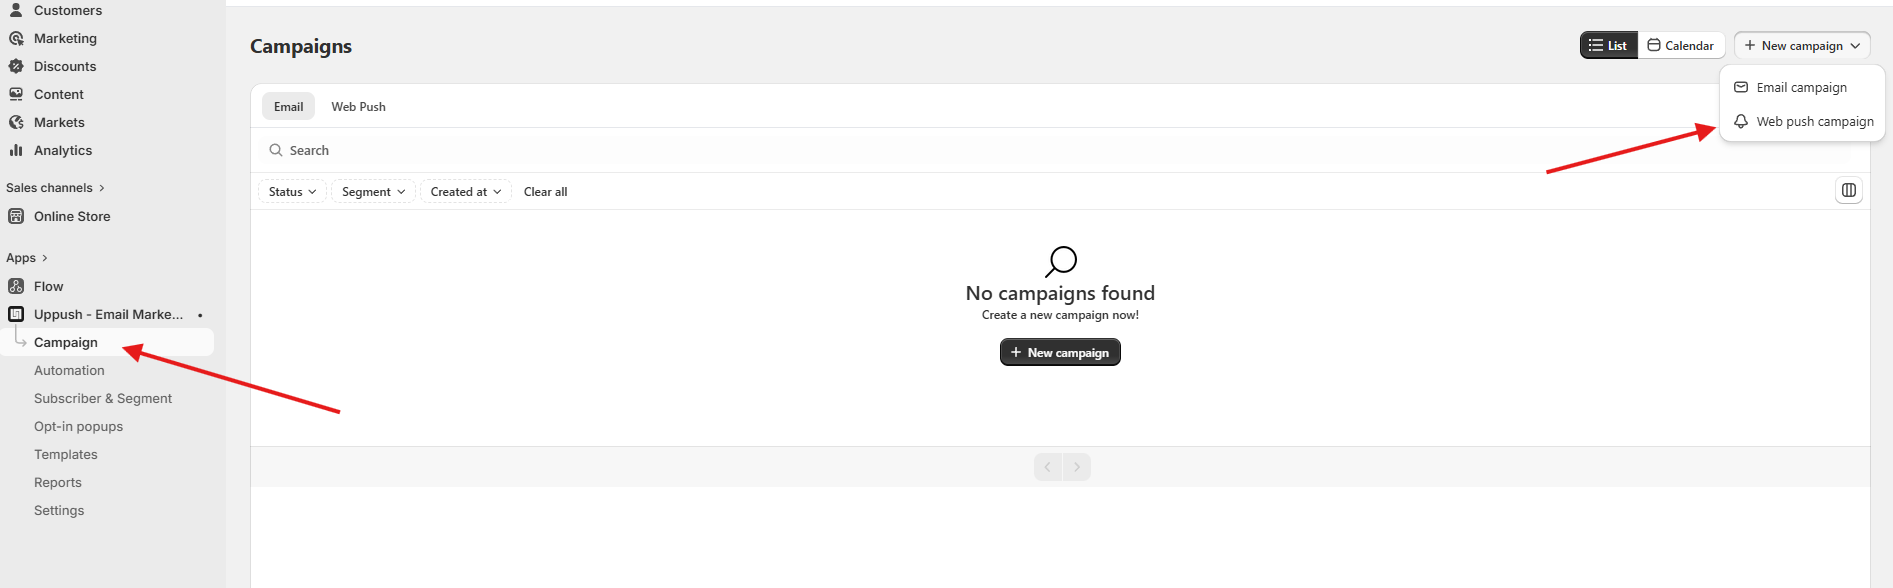The width and height of the screenshot is (1893, 588).
Task: Open the Status filter dropdown
Action: [x=292, y=192]
